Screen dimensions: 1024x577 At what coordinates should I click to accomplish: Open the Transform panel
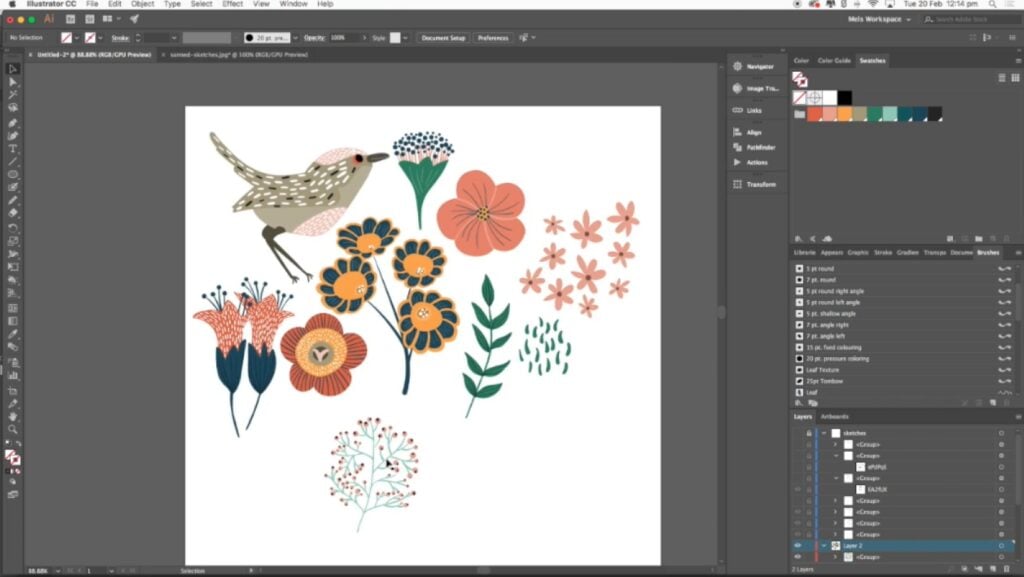[760, 184]
